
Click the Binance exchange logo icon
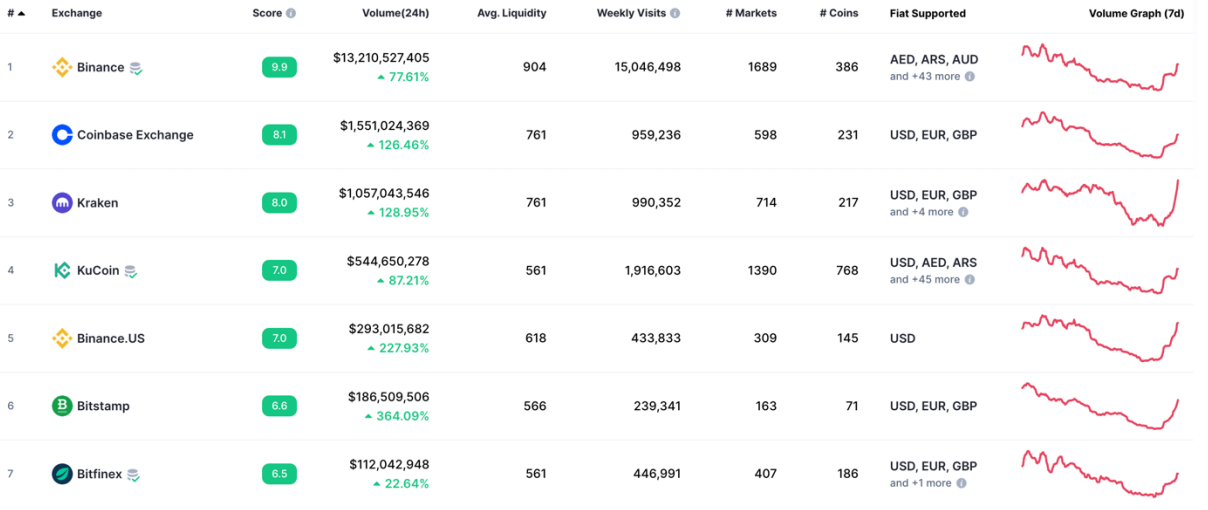[x=62, y=67]
